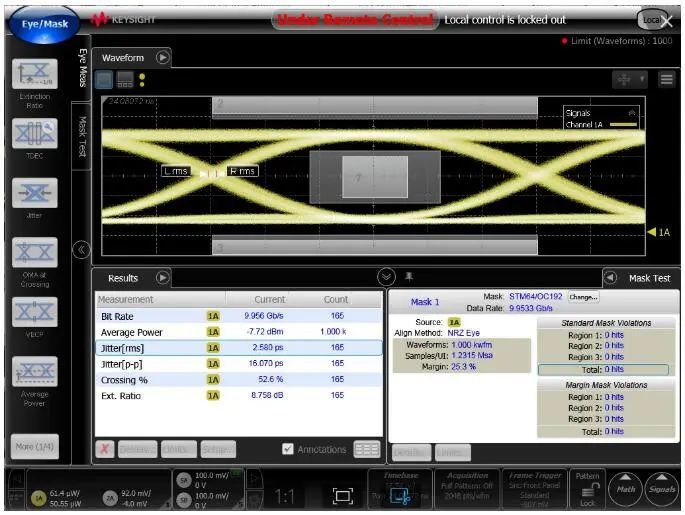Switch to the Eye Meas side tab

pos(82,68)
